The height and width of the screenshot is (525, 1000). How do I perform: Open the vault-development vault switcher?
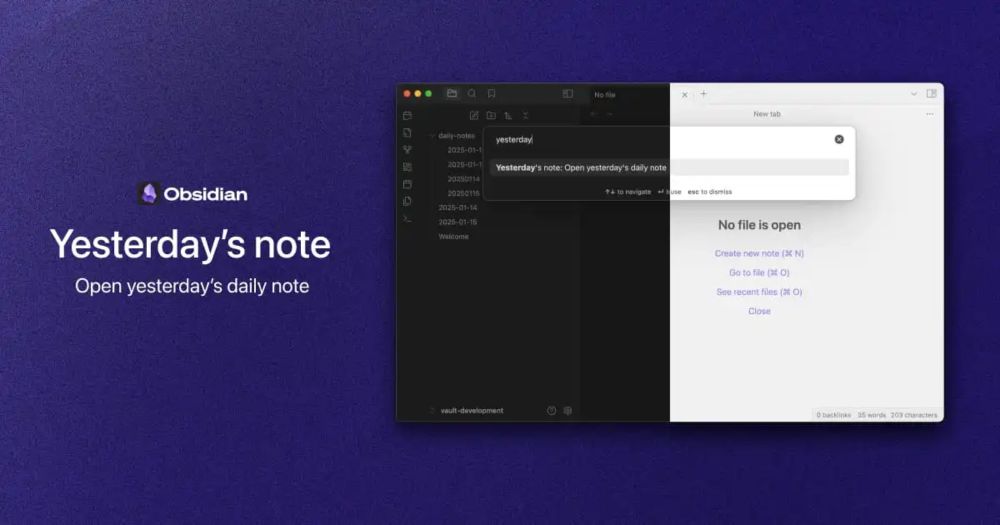(x=472, y=411)
